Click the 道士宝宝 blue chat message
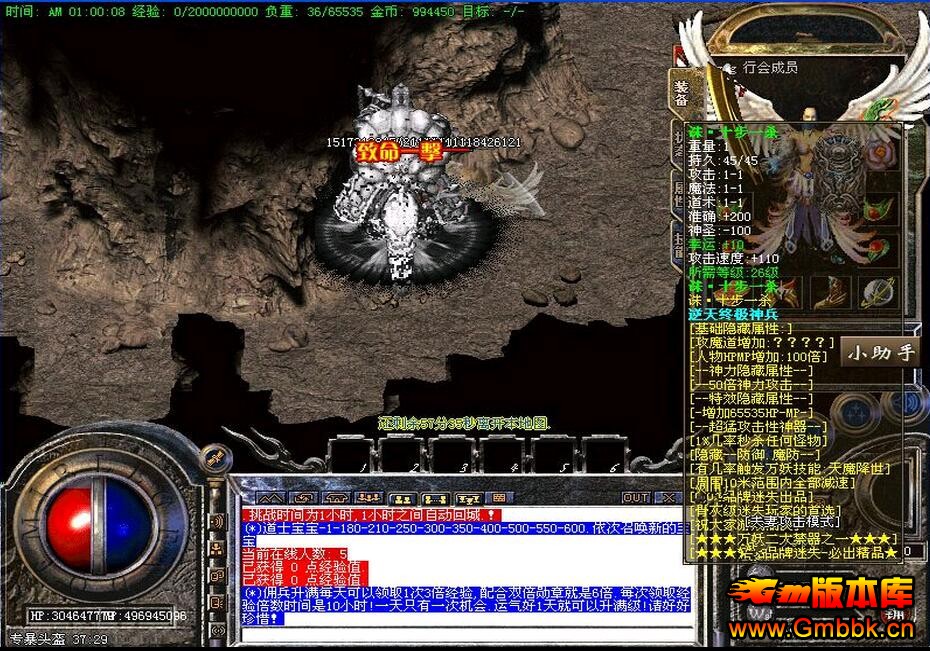Screen dimensions: 930x651 coord(466,534)
